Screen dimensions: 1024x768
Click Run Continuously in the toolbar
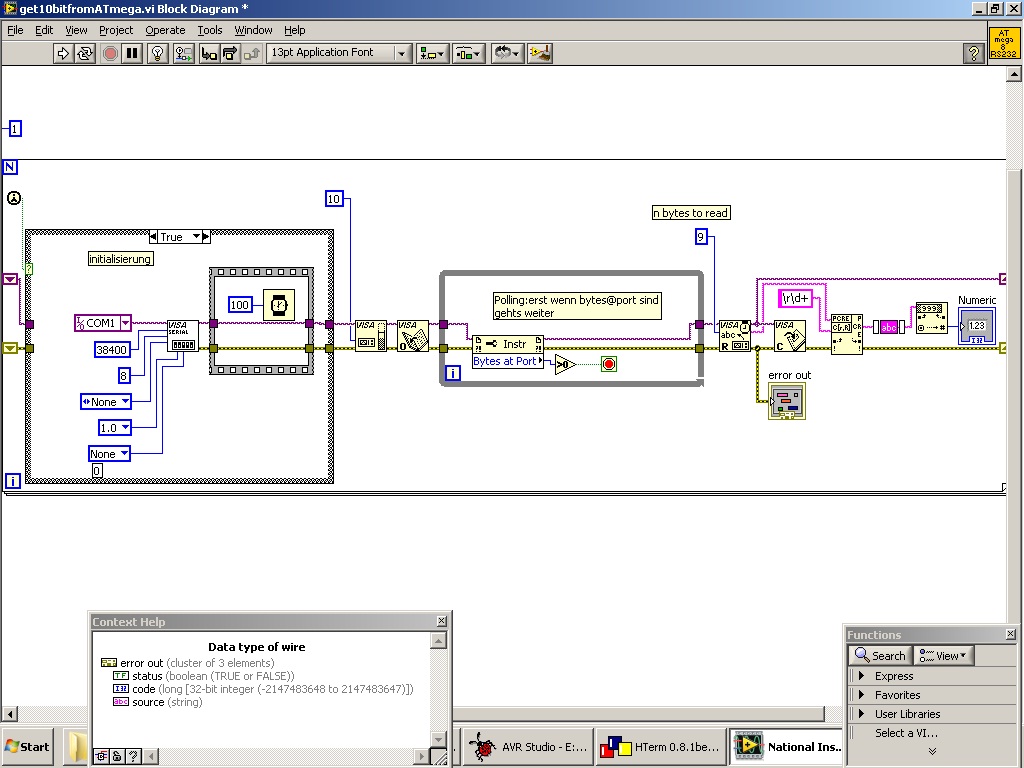[86, 53]
